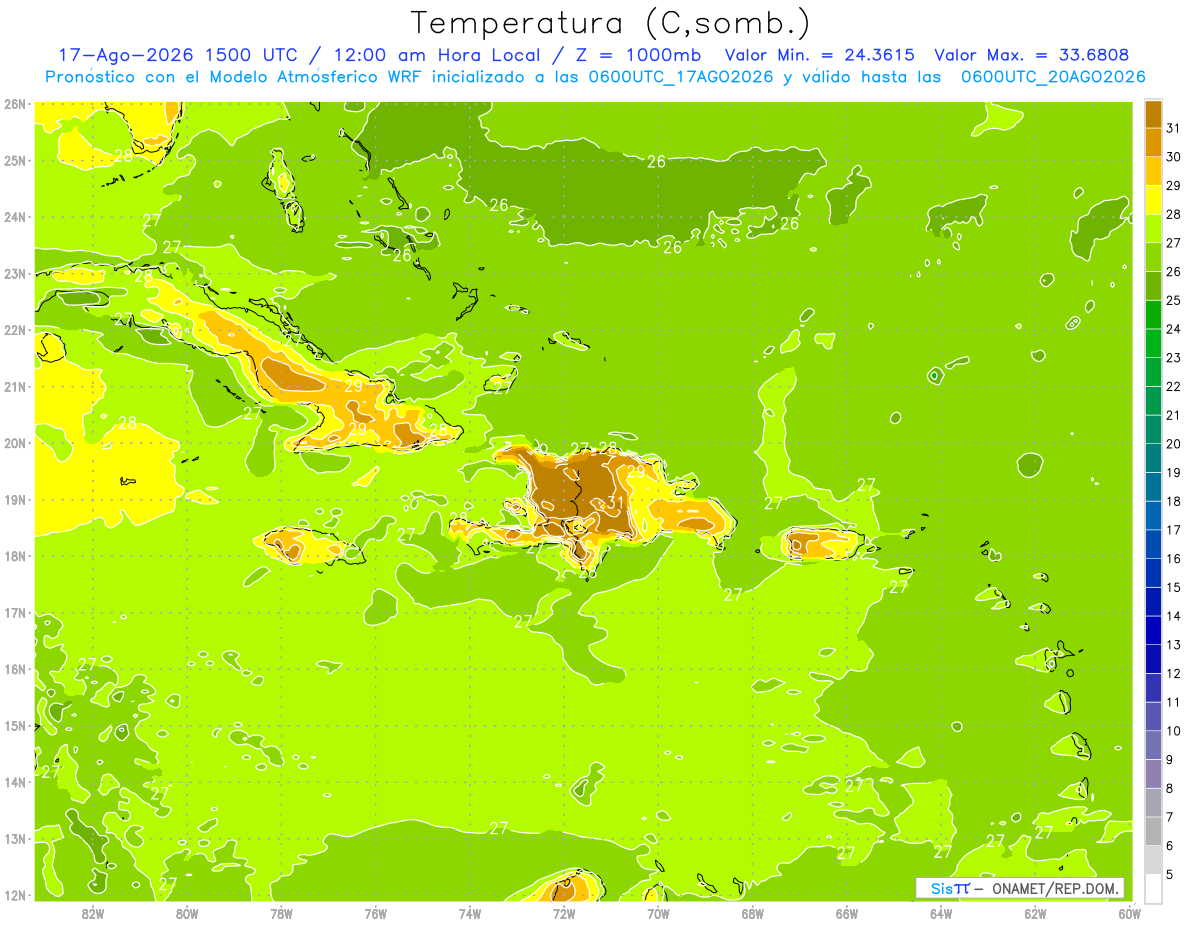Click the longitude axis label "64W"
1200x927 pixels.
pos(941,913)
